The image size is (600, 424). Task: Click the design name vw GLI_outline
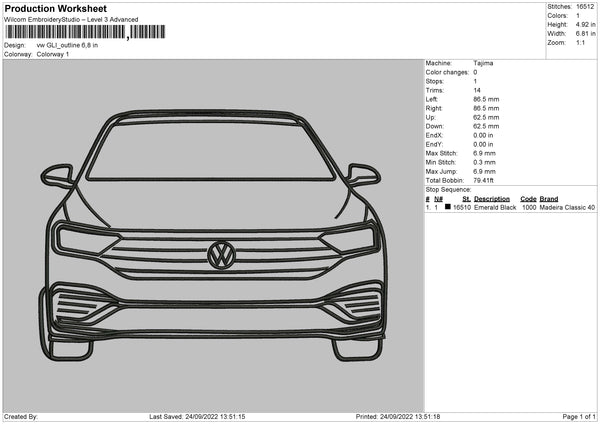click(67, 45)
